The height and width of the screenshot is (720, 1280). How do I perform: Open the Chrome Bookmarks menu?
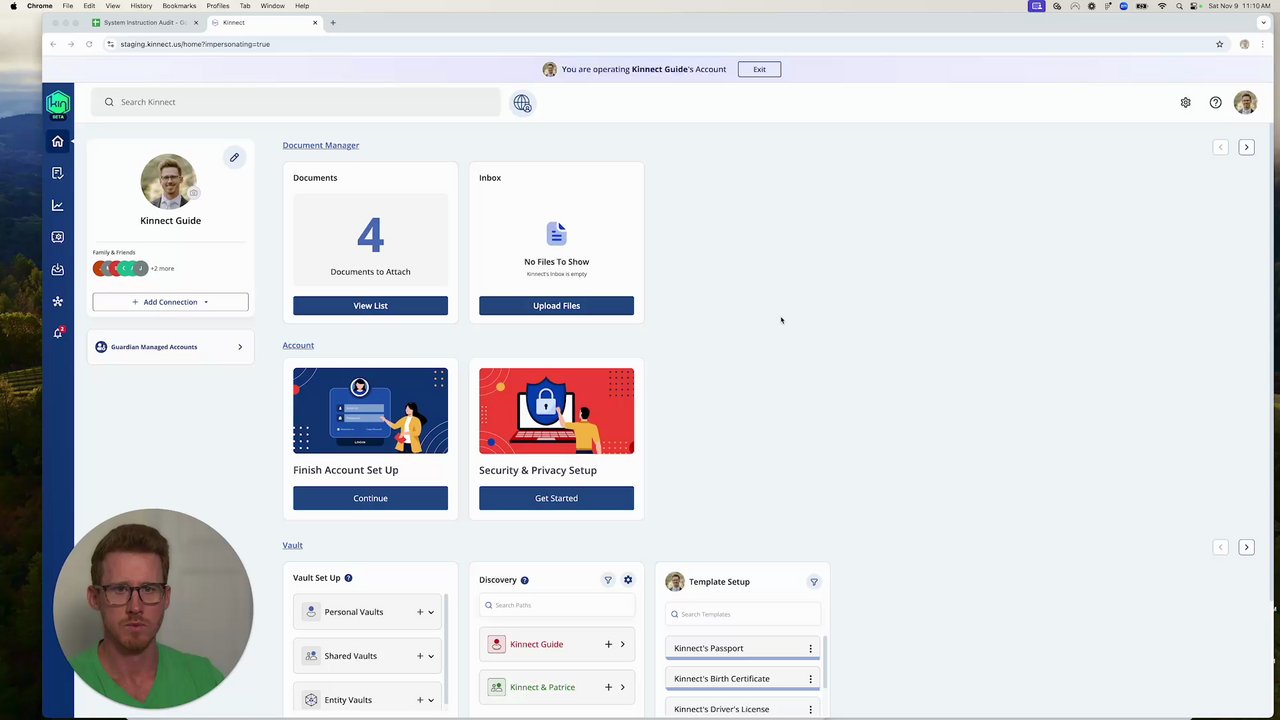pyautogui.click(x=179, y=6)
